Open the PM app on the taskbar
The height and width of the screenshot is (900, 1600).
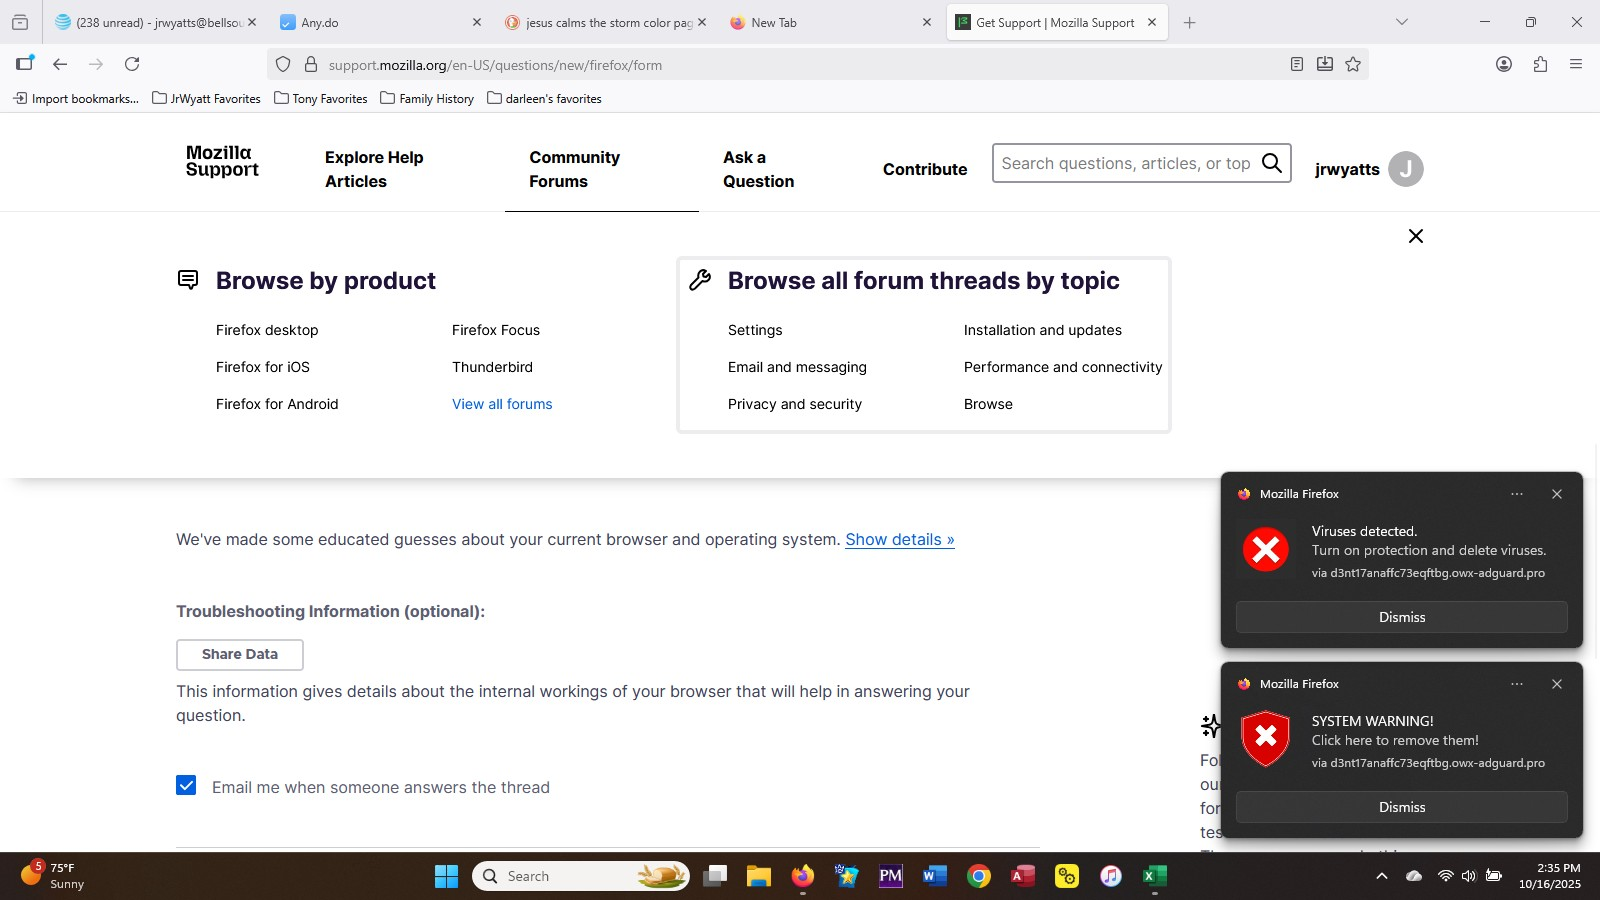click(x=891, y=876)
